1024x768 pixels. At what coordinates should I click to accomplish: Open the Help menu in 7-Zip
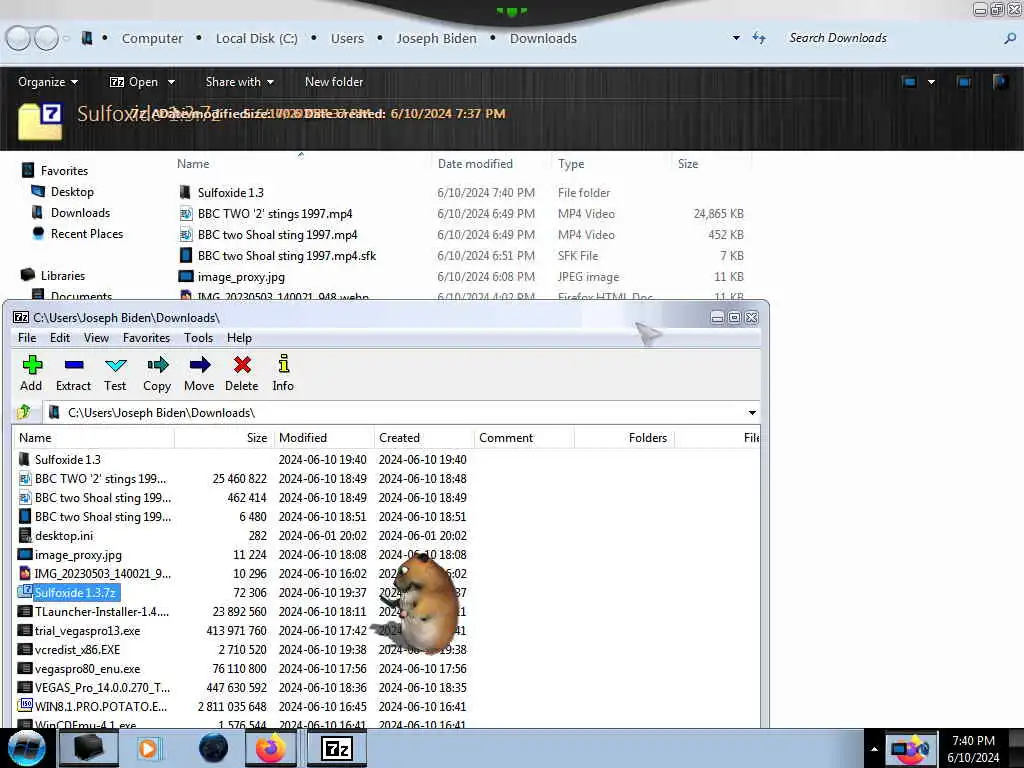[x=239, y=338]
